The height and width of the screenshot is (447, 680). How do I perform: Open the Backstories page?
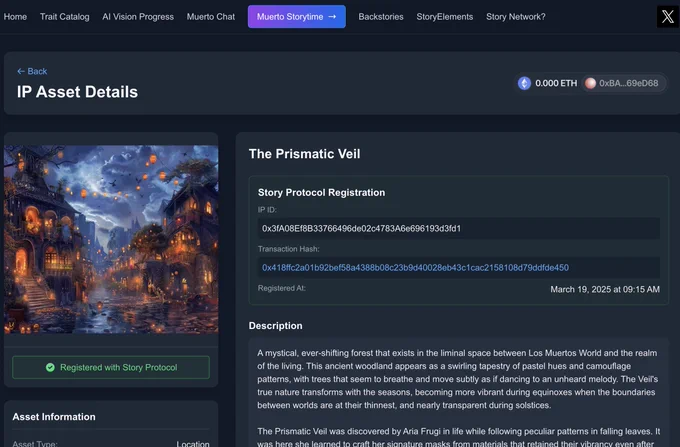[381, 16]
